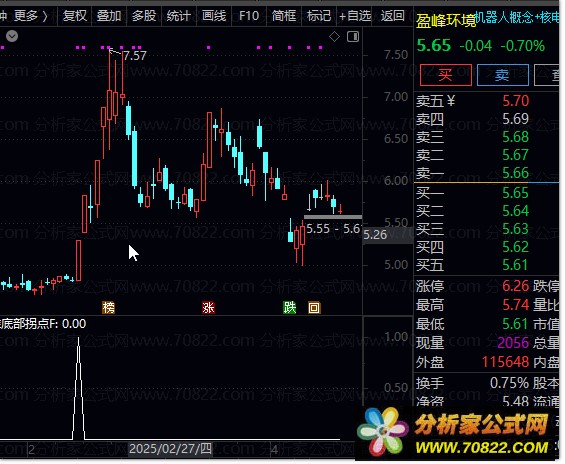Viewport: 565px width, 464px height.
Task: Click the 叠加 toolbar item
Action: pos(109,16)
